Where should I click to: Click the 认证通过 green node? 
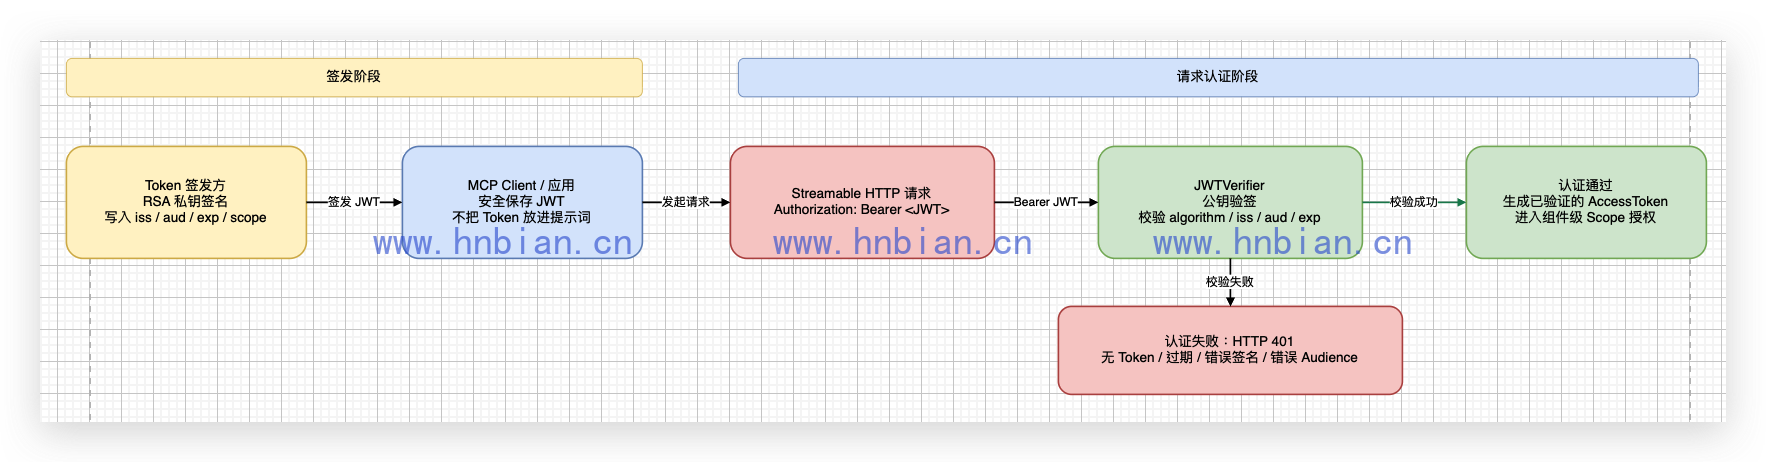point(1586,202)
